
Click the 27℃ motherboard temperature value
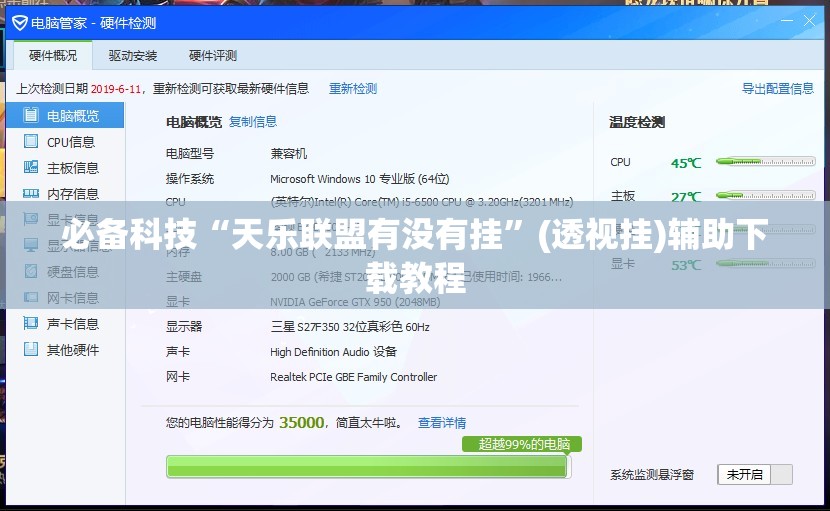click(x=685, y=197)
